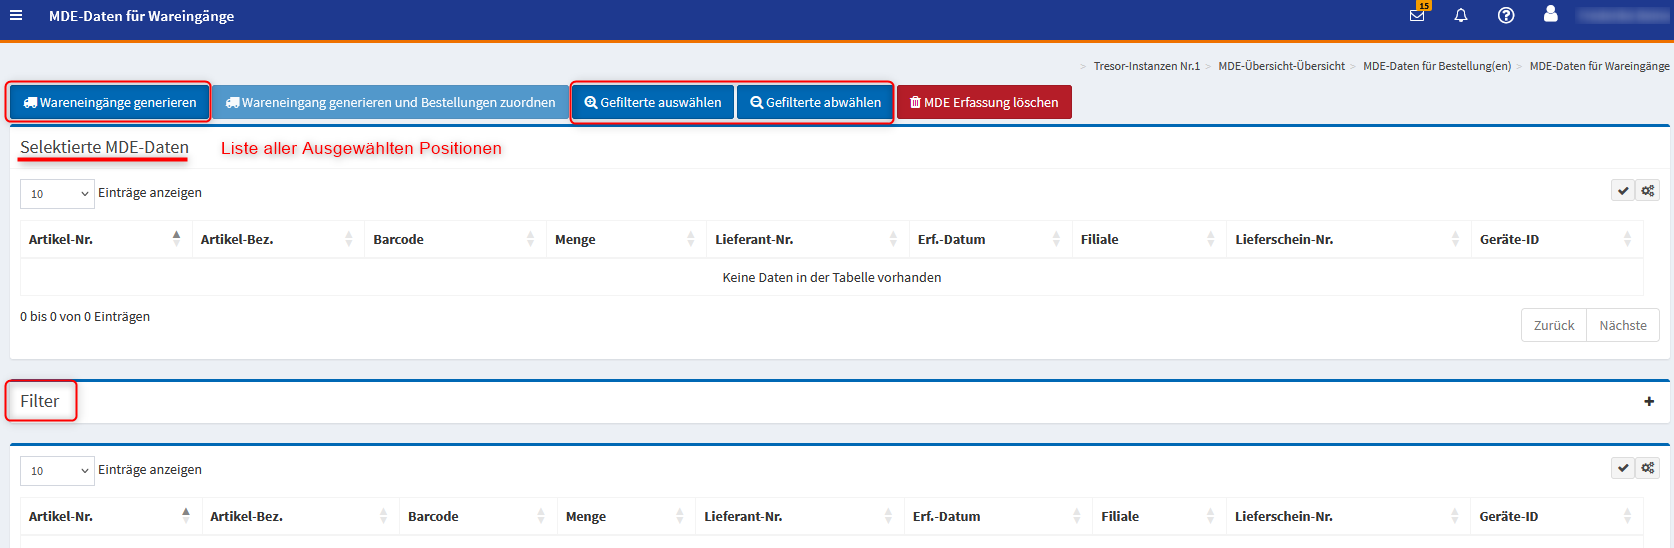Open entries dropdown in Selektierte MDE-Daten
The height and width of the screenshot is (548, 1674).
pos(57,194)
